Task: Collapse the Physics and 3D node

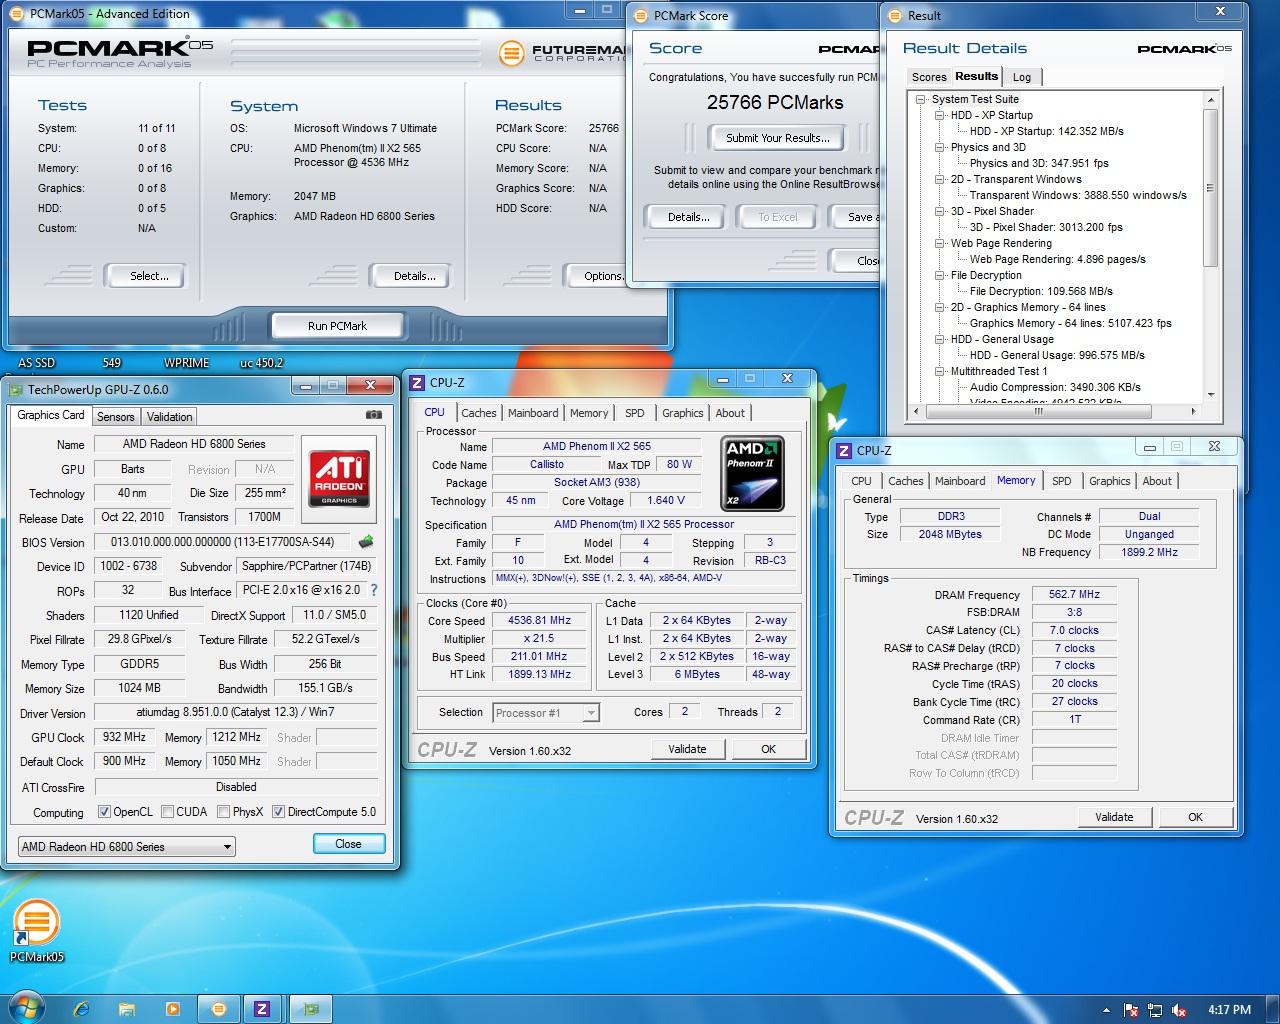Action: click(940, 147)
